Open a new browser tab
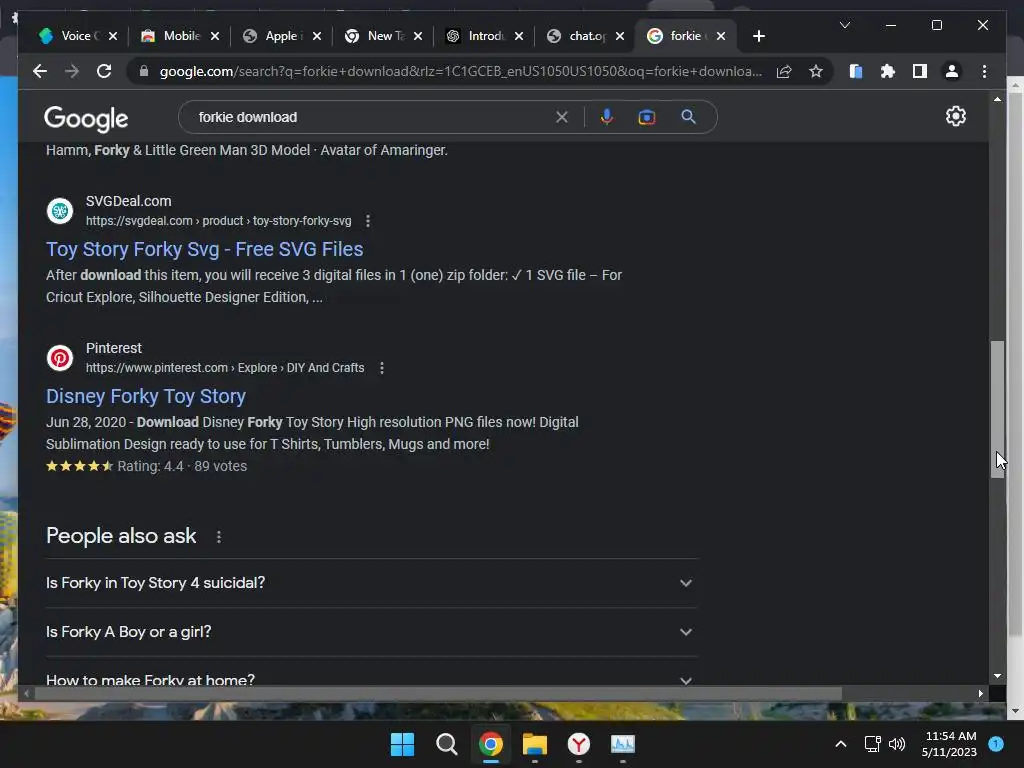This screenshot has width=1024, height=768. click(758, 36)
